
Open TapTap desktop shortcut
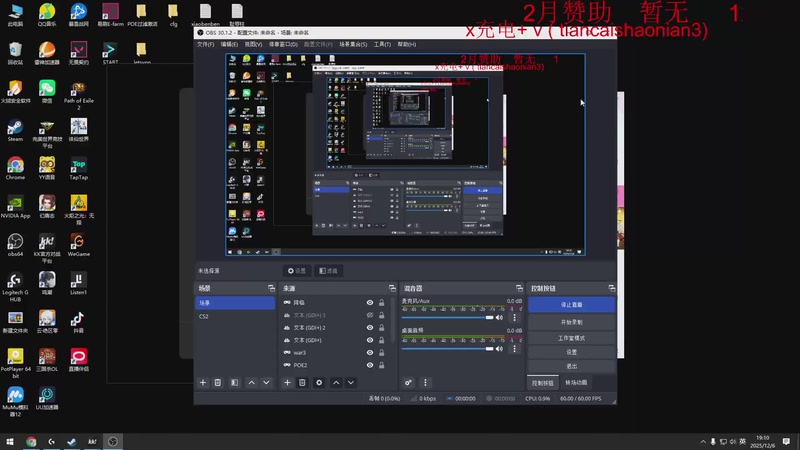click(x=78, y=169)
